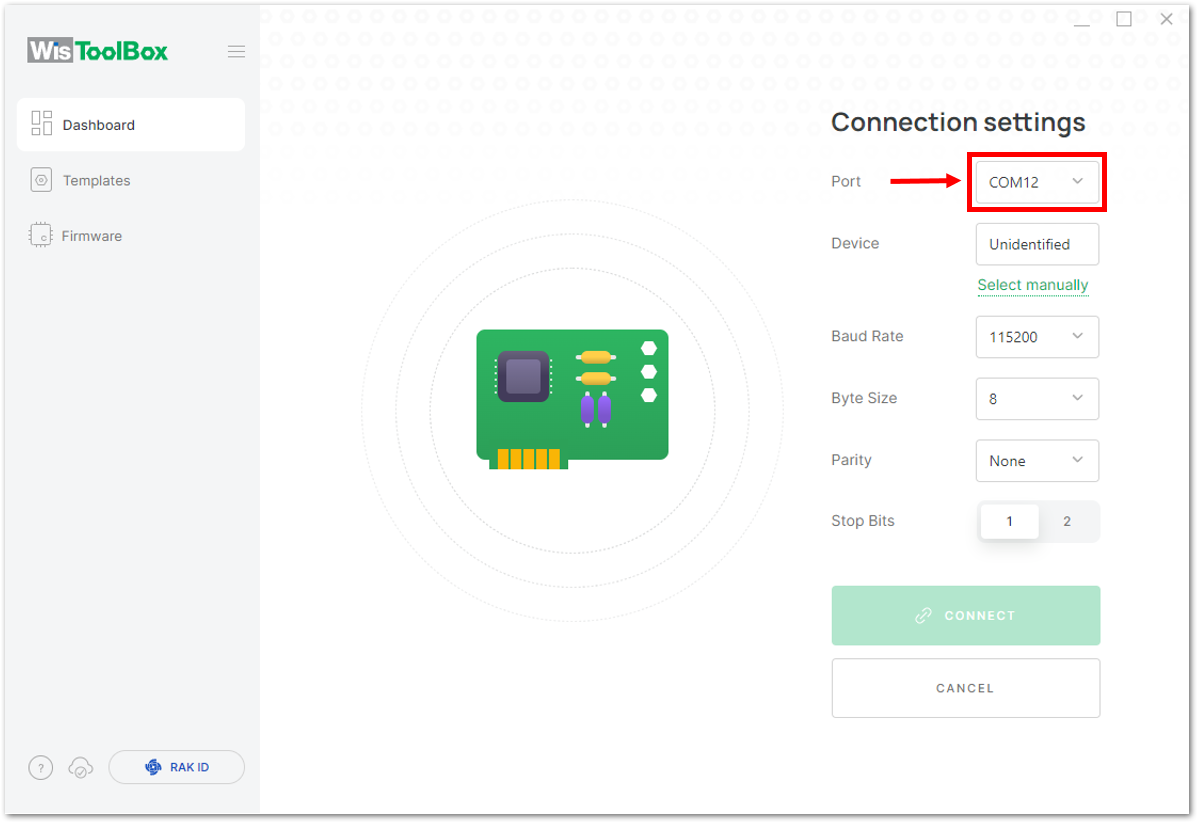Click the Byte Size label
The width and height of the screenshot is (1198, 823).
point(864,398)
